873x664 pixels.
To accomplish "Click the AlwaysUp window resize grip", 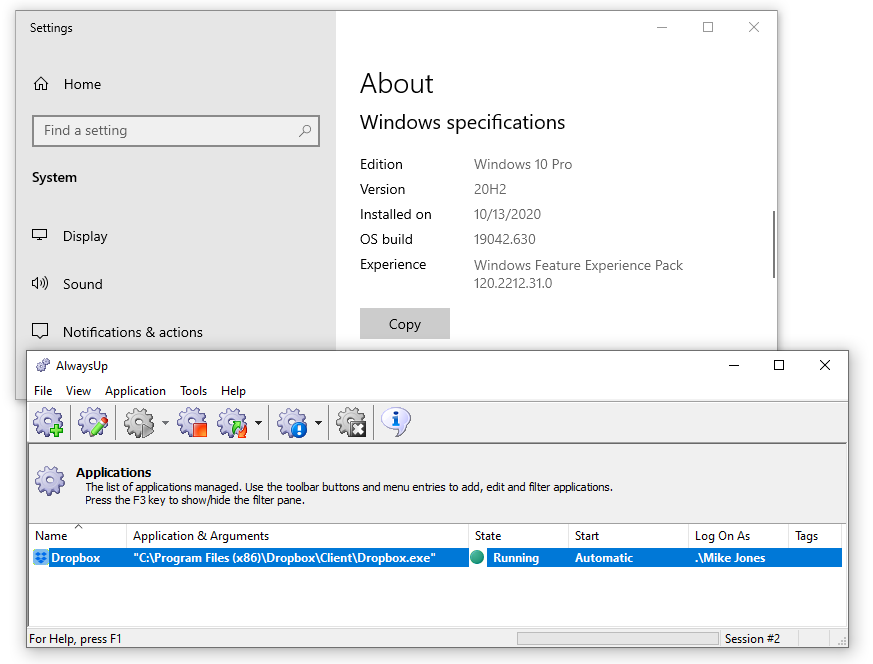I will (x=842, y=641).
